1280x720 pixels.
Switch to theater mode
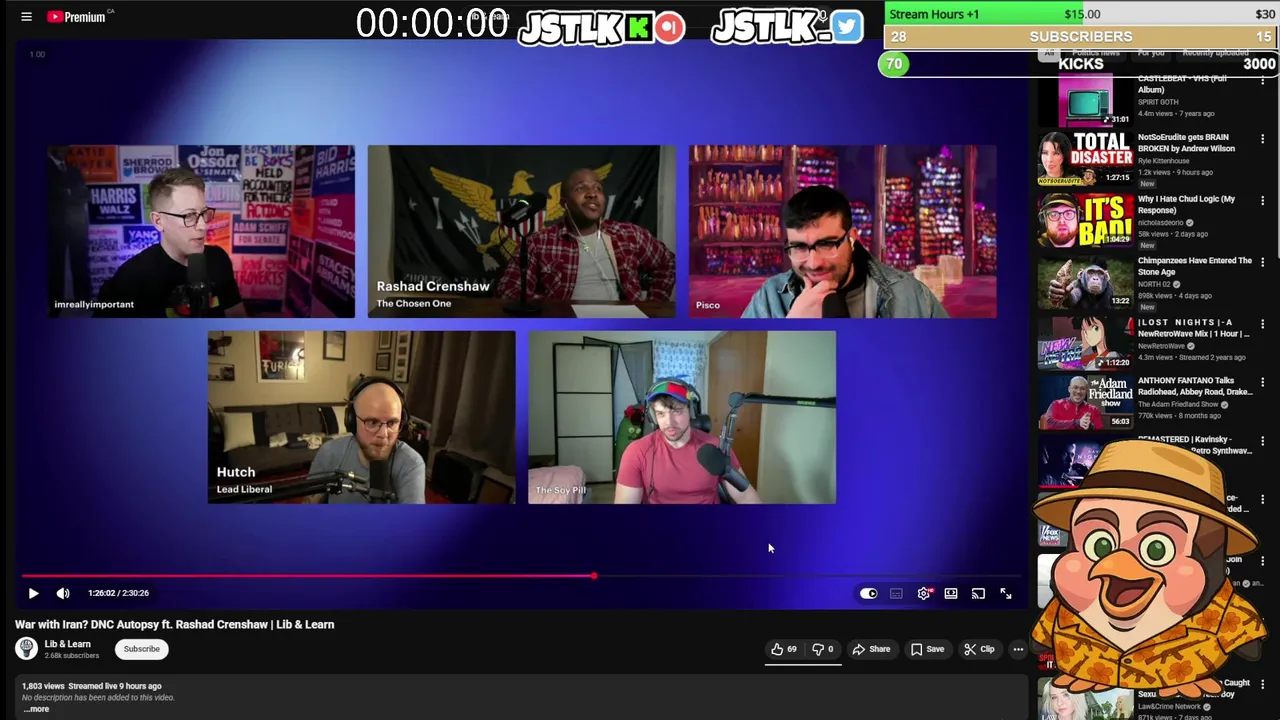951,594
